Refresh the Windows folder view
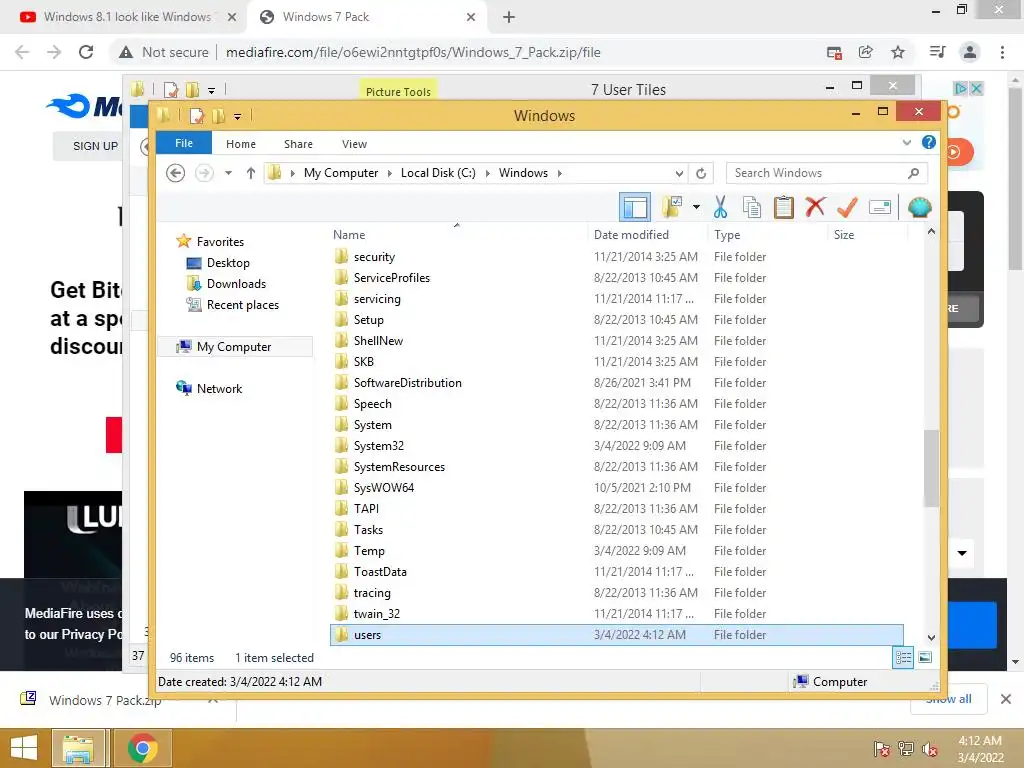This screenshot has height=768, width=1024. [x=701, y=173]
